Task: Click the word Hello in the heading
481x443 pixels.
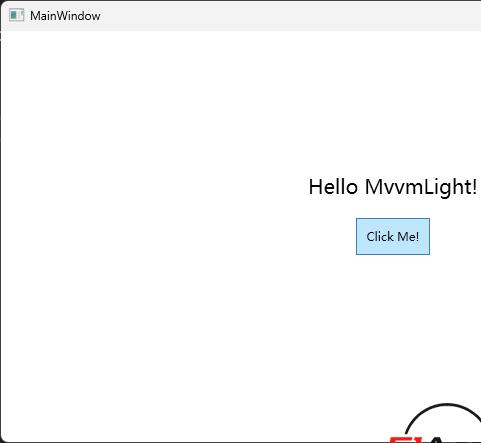Action: click(333, 187)
